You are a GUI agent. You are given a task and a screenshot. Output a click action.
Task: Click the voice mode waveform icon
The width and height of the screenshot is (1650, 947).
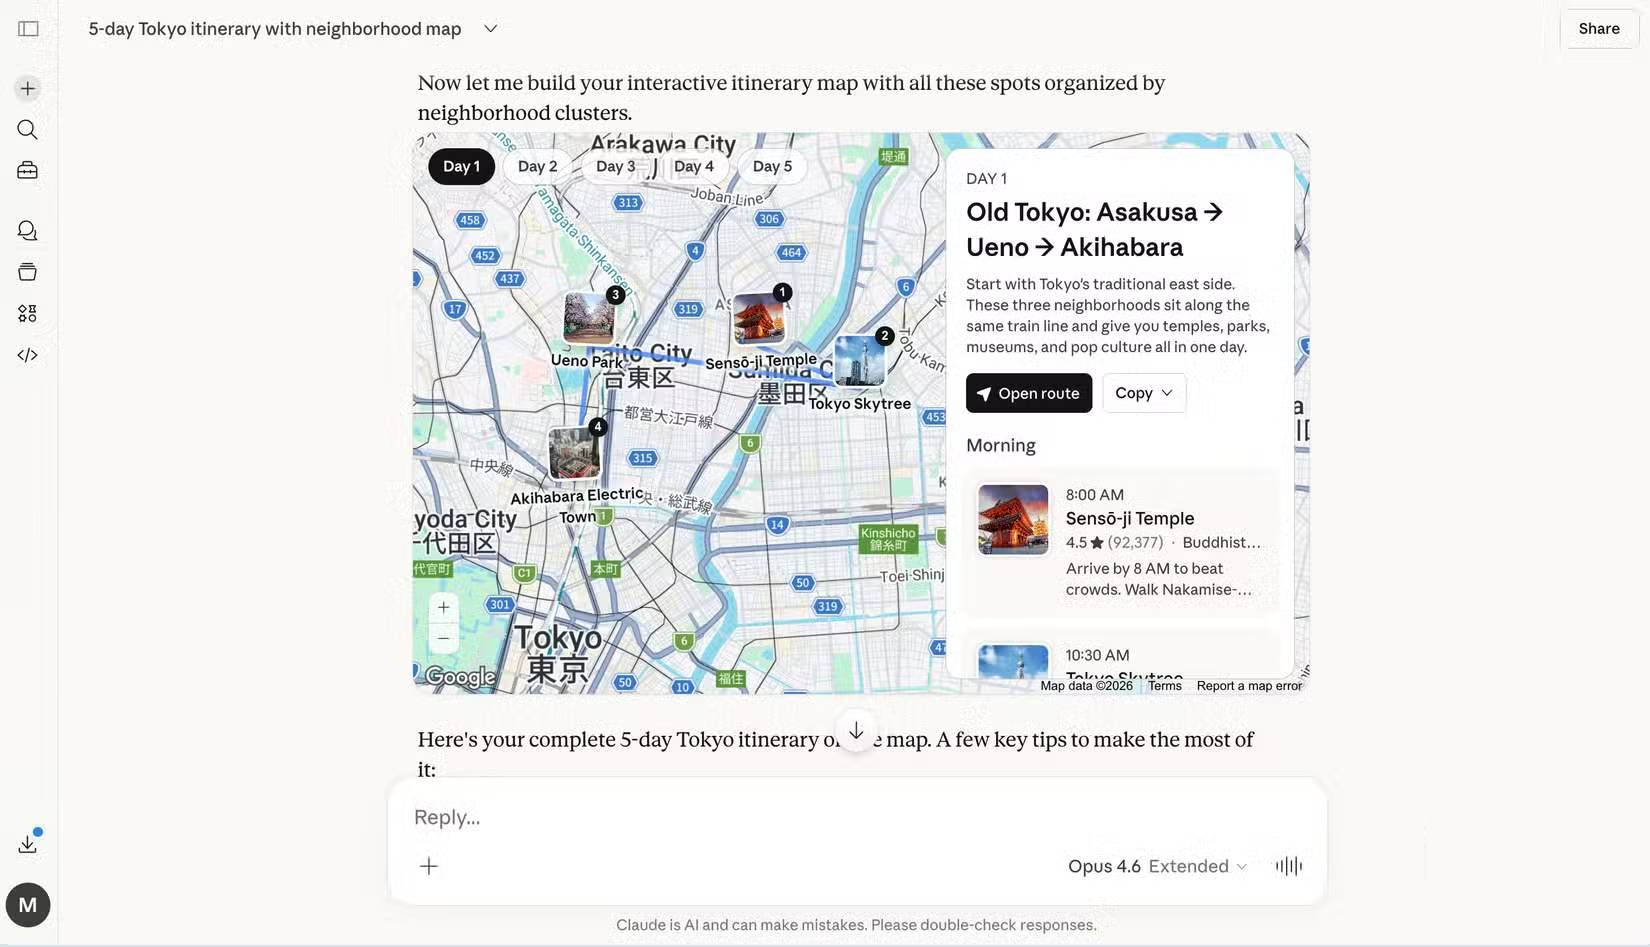pyautogui.click(x=1289, y=866)
